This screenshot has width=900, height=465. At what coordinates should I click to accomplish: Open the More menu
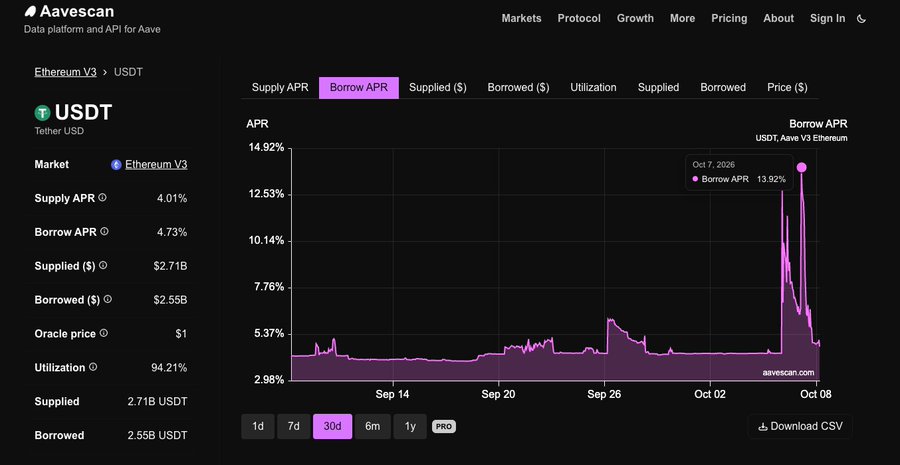[x=682, y=18]
